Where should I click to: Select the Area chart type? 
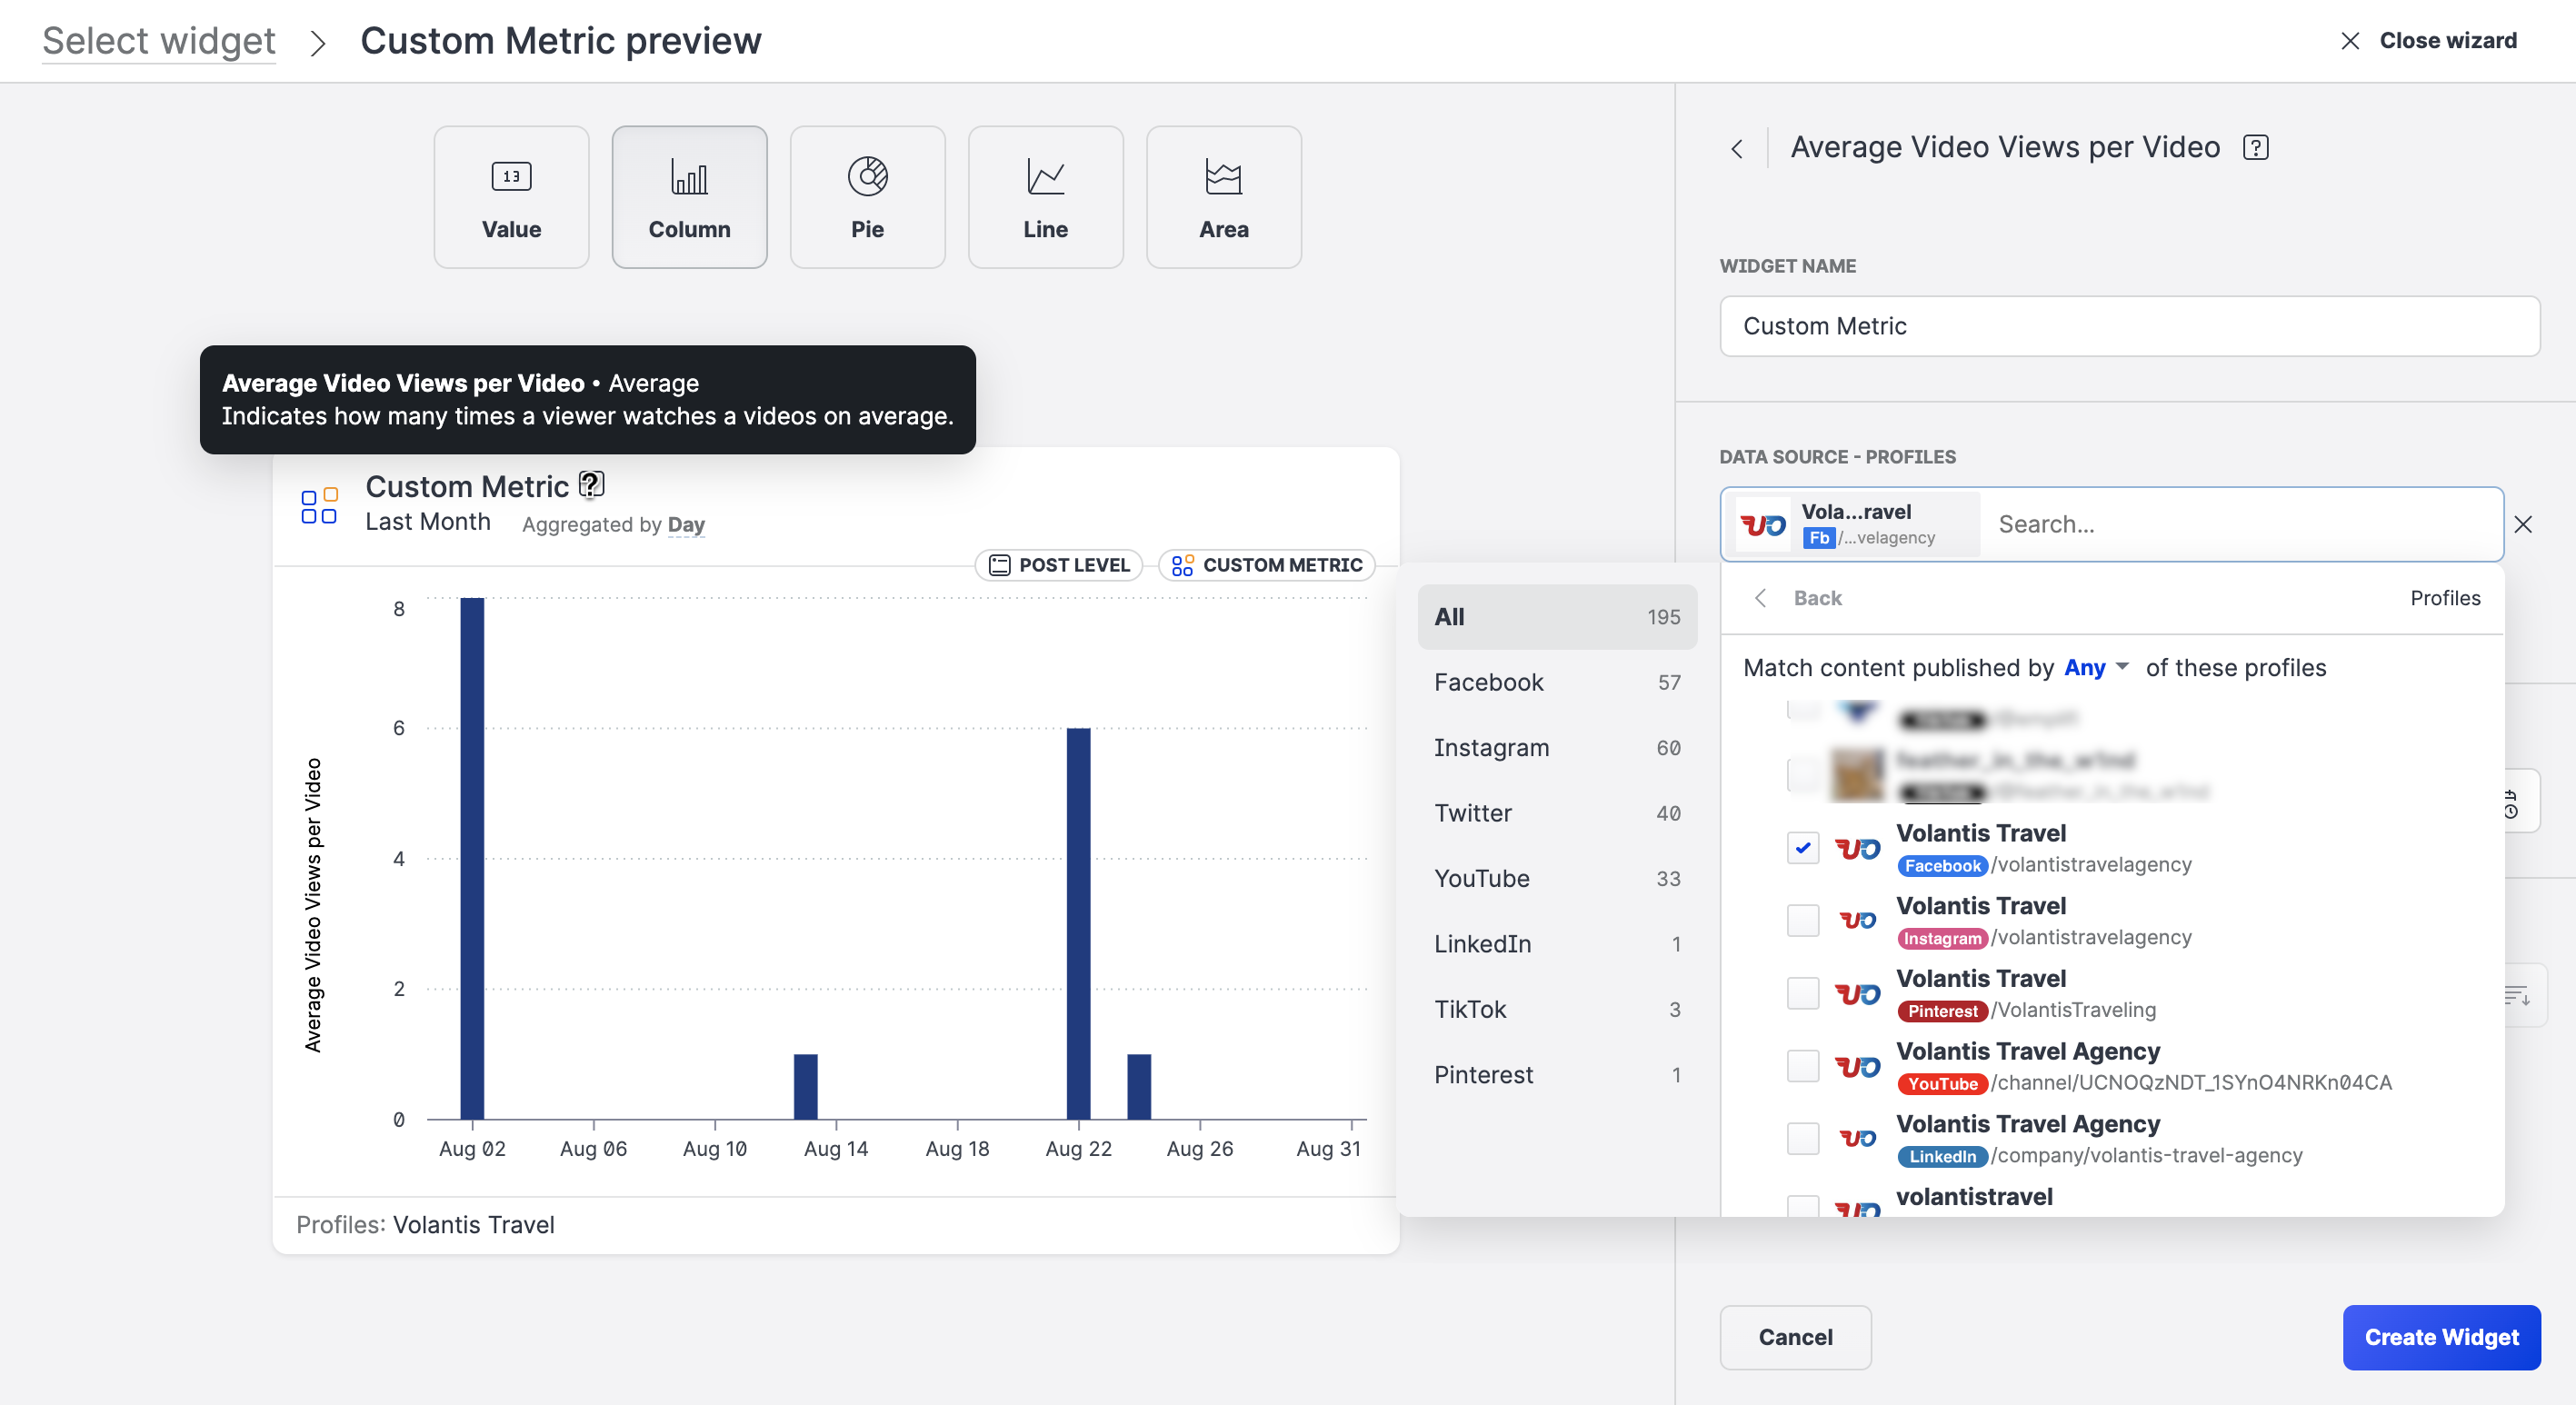[x=1223, y=196]
